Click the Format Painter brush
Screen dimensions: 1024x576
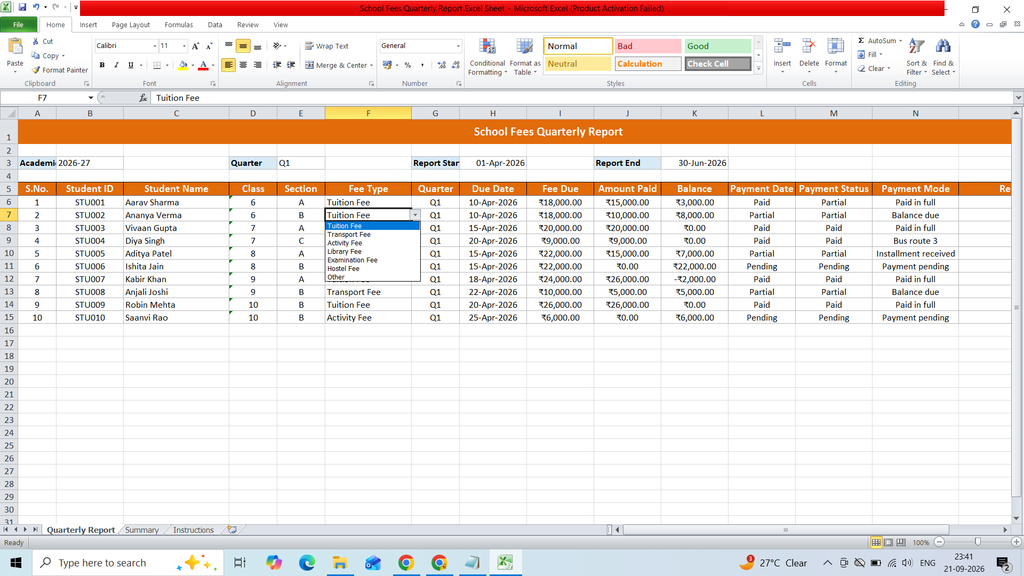(x=36, y=70)
